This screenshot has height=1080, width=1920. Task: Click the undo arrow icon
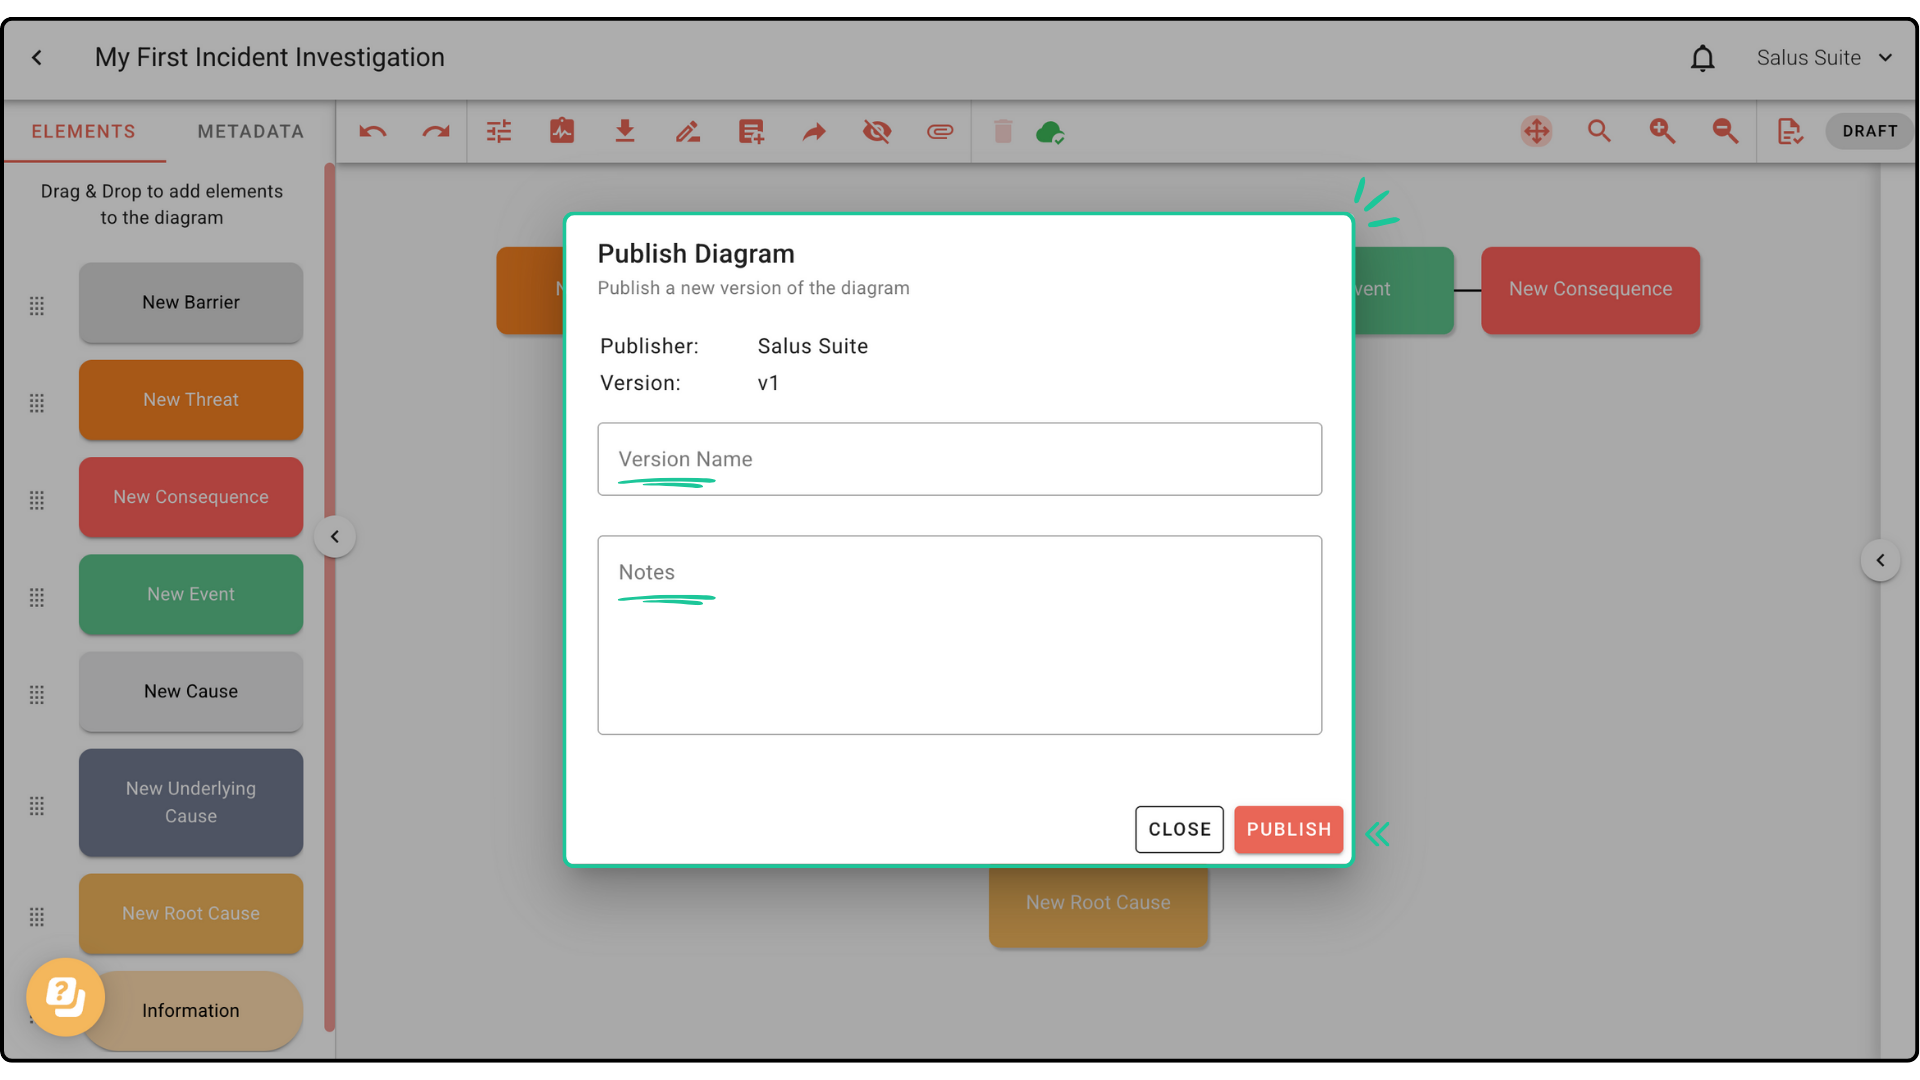coord(373,132)
